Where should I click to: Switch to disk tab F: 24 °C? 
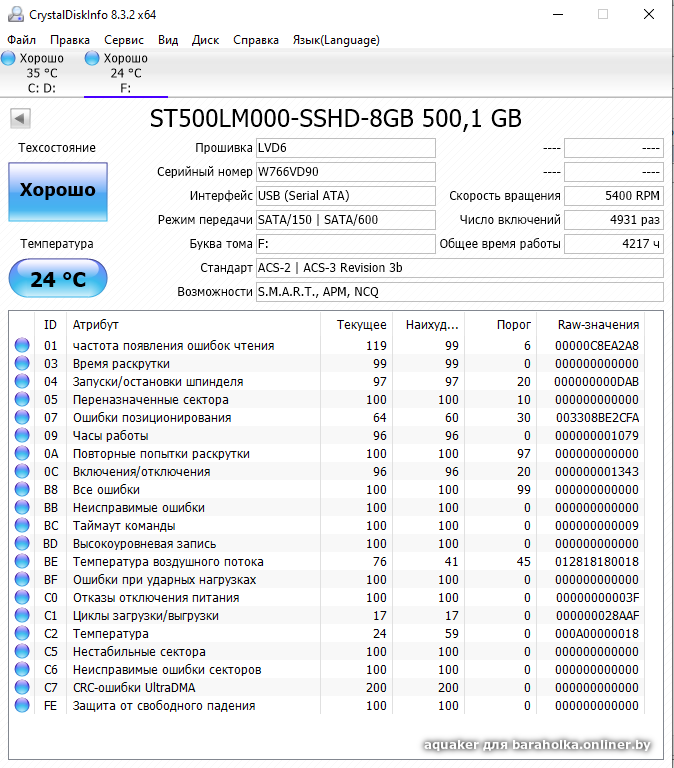coord(126,73)
